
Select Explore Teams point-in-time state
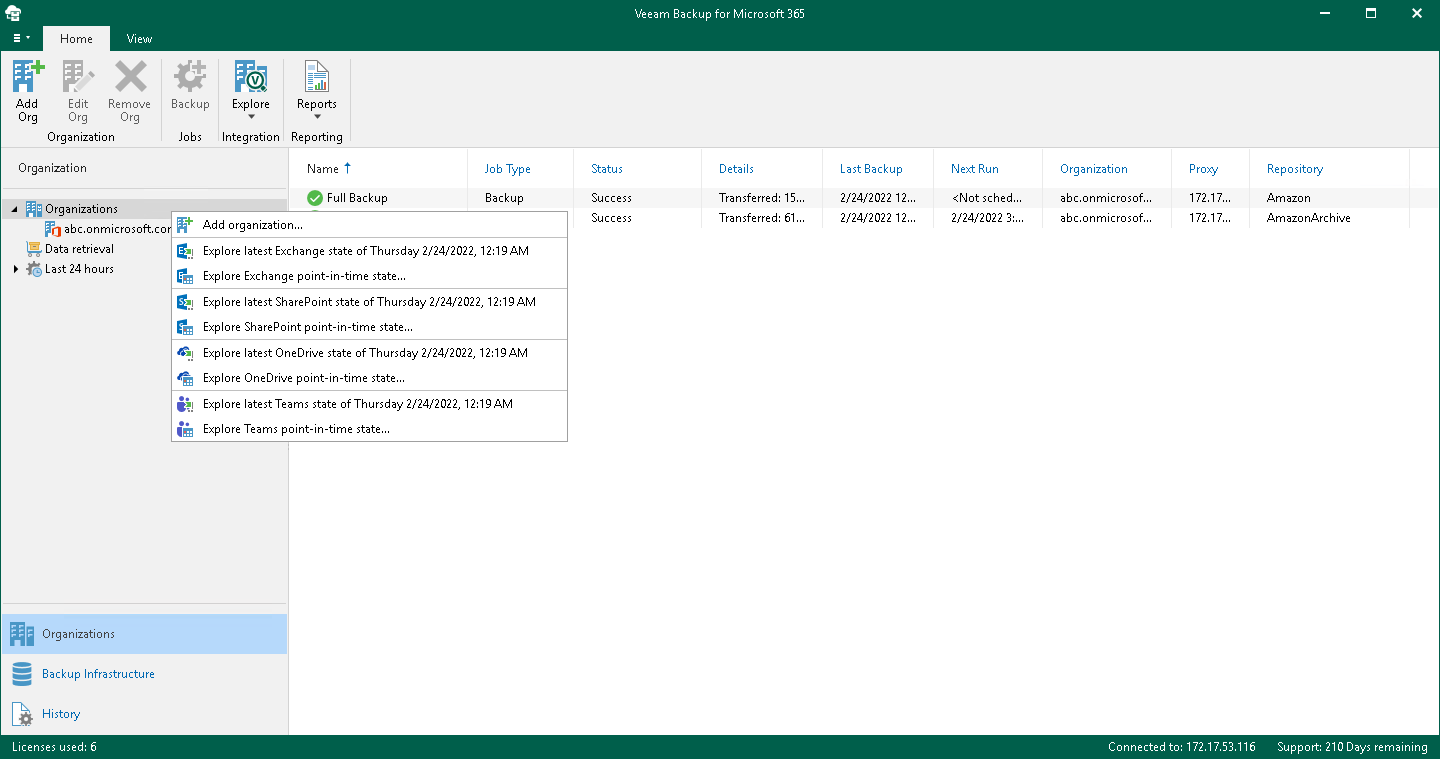pos(369,429)
